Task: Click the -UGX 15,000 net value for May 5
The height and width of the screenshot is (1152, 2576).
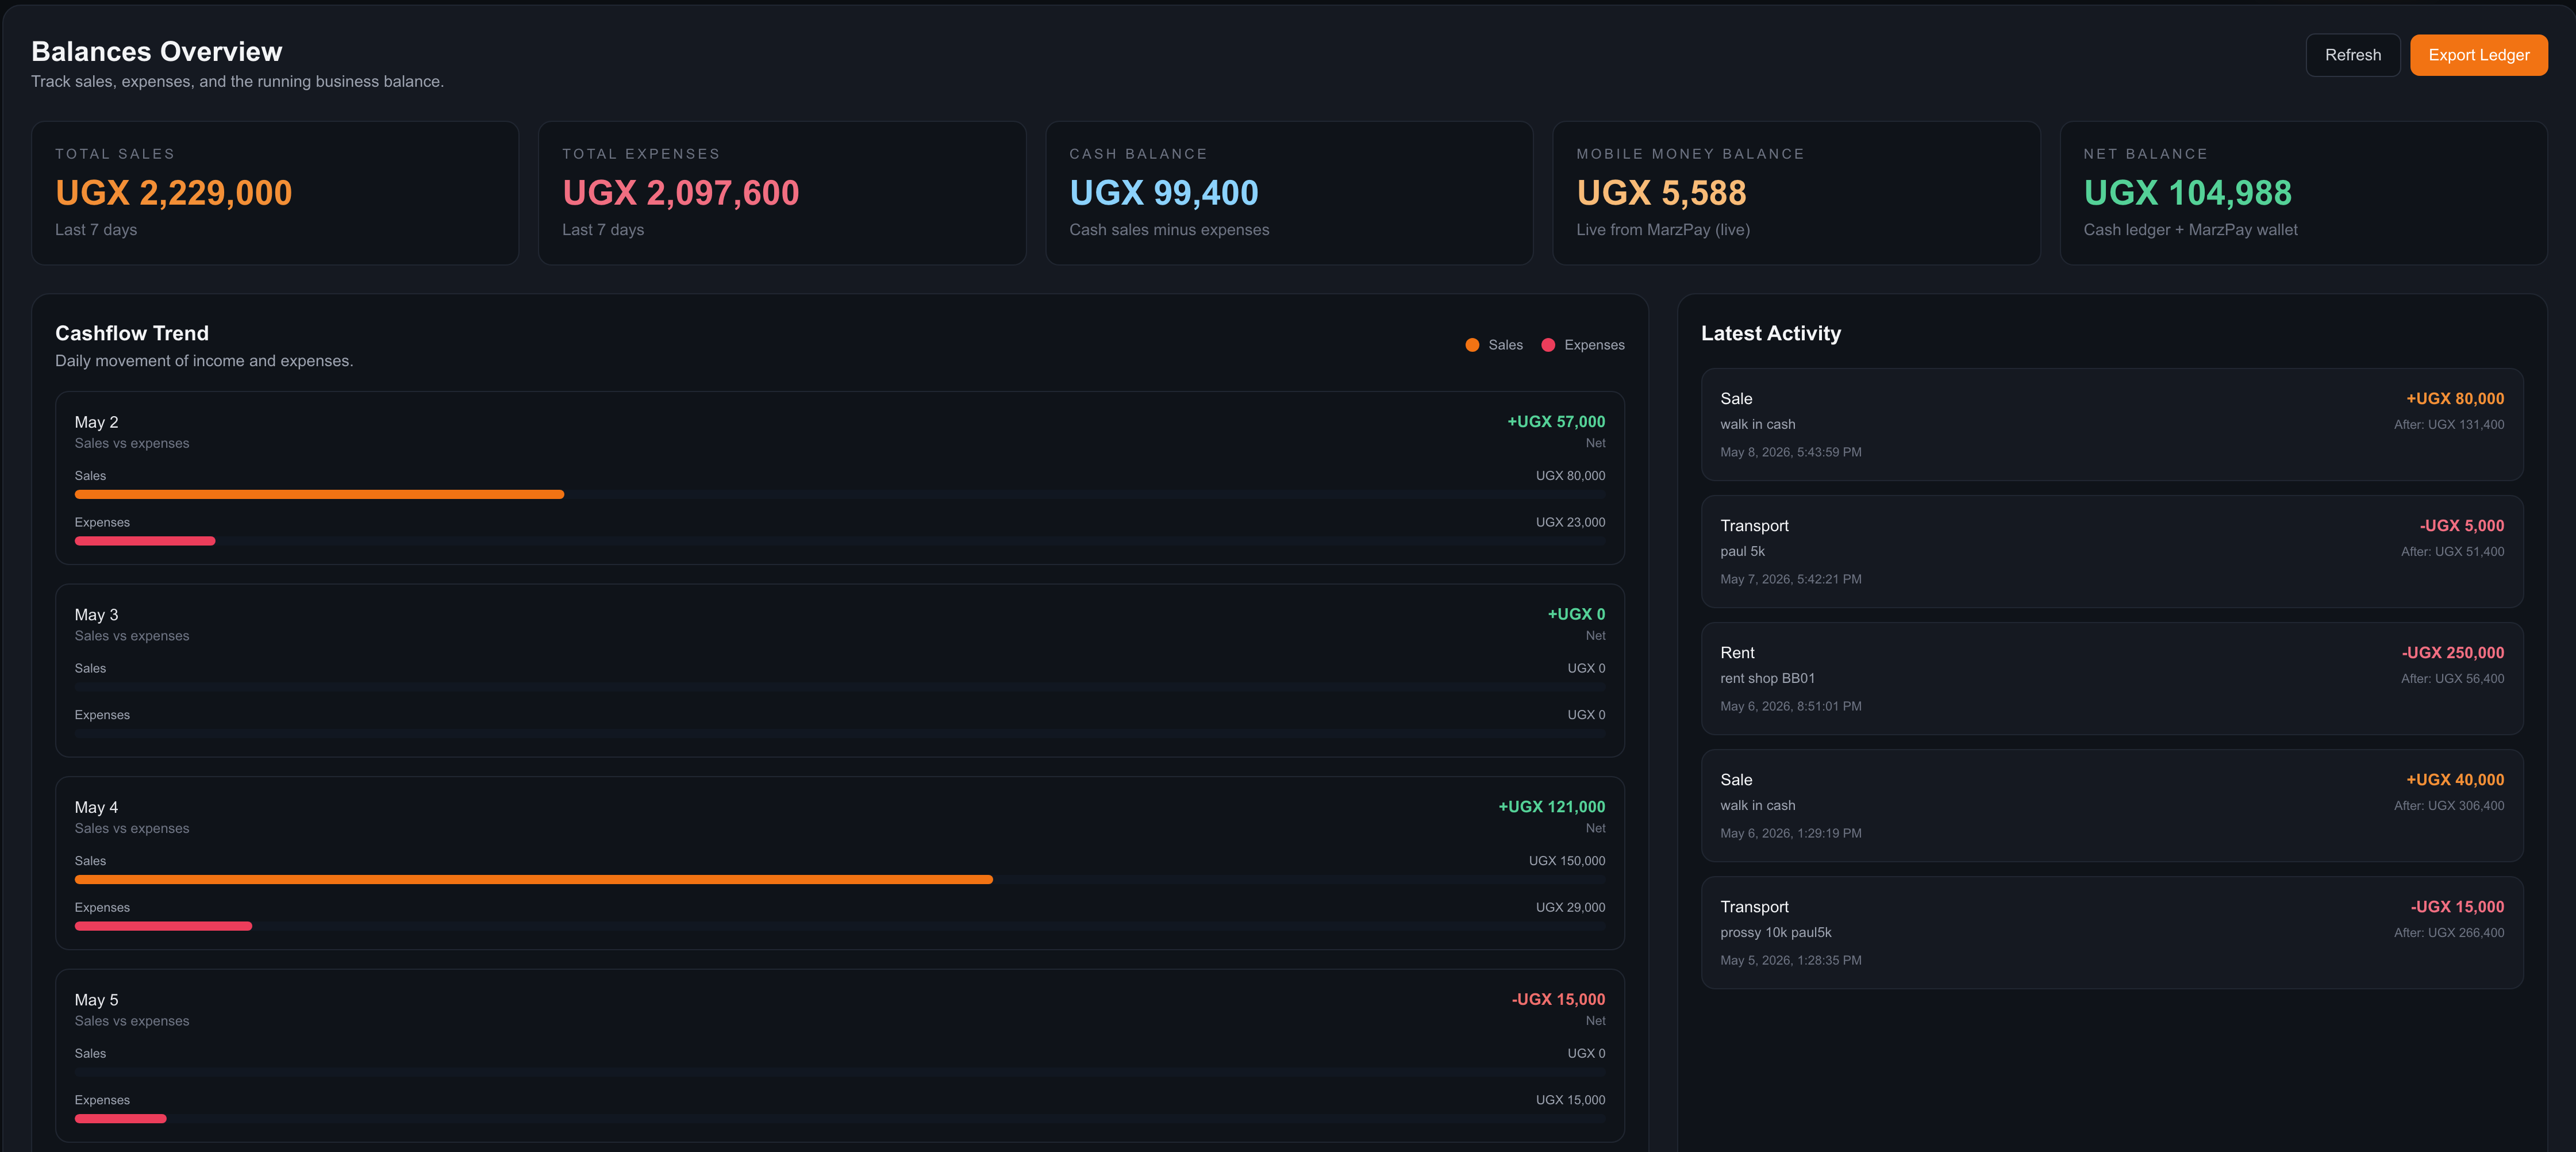Action: 1558,999
